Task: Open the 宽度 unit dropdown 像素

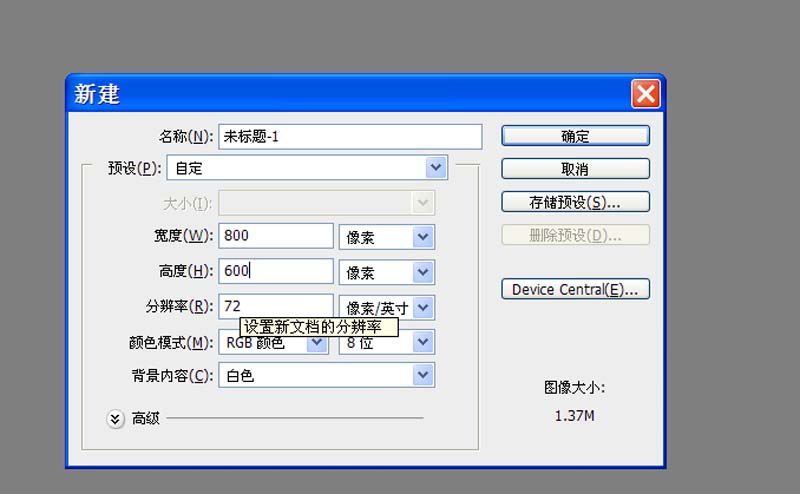Action: (x=387, y=237)
